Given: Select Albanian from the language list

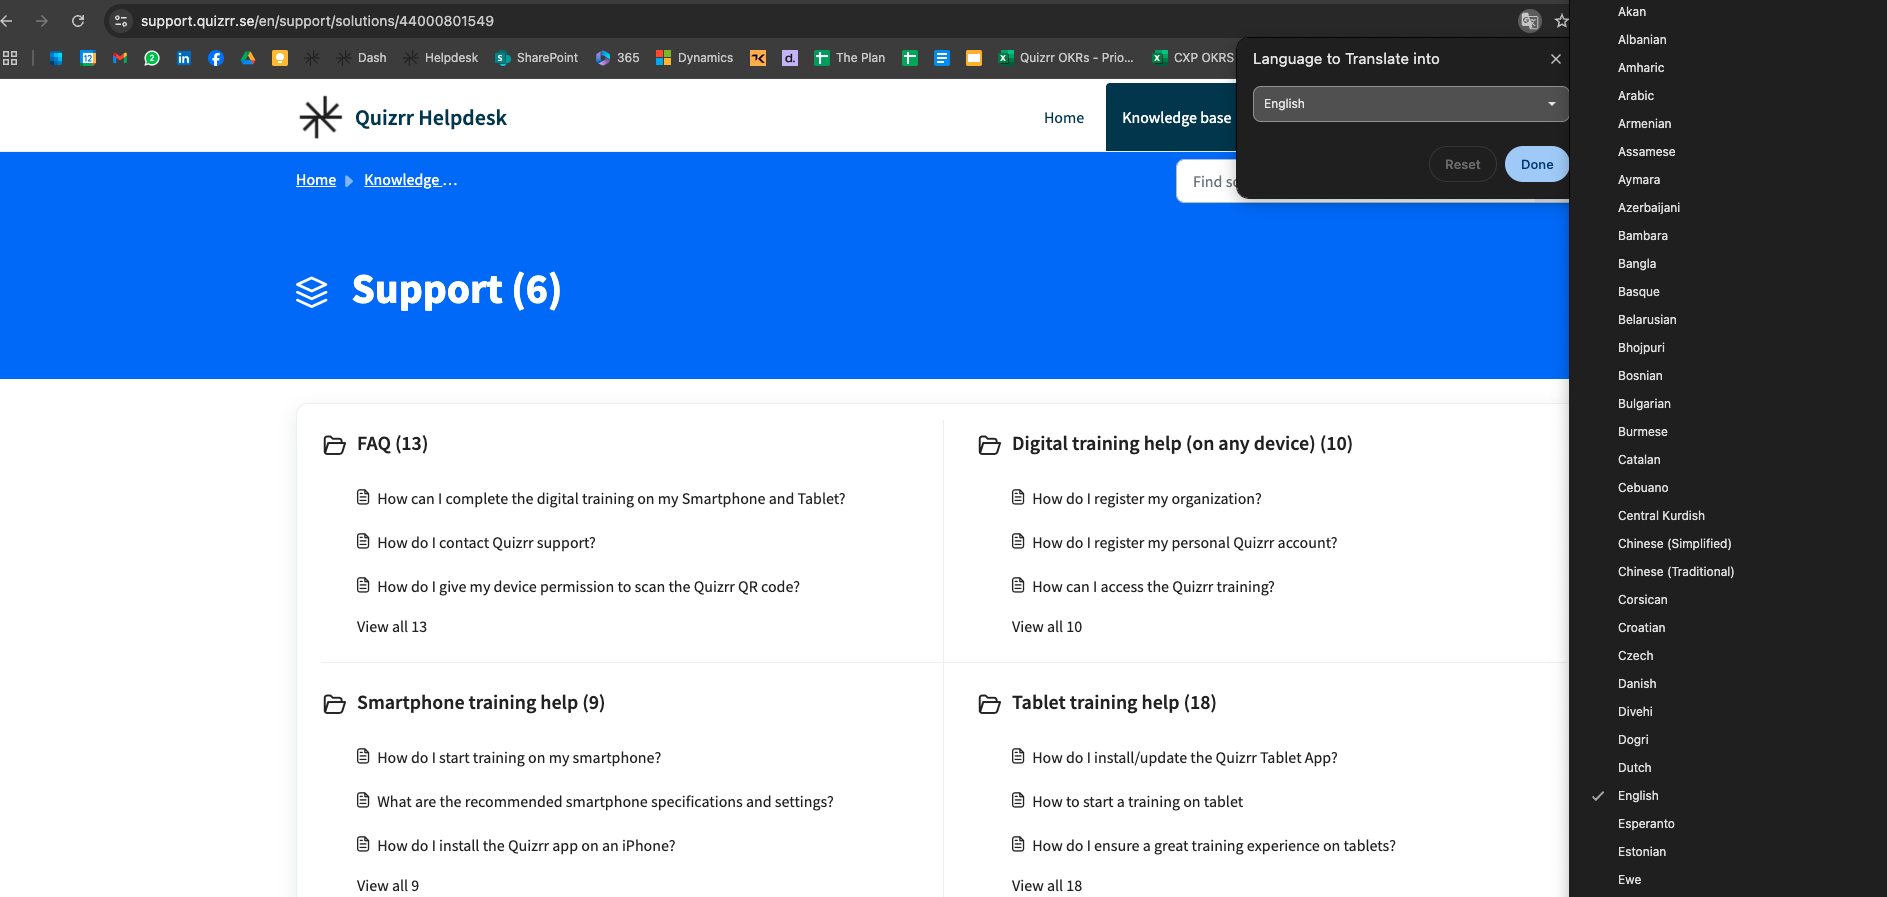Looking at the screenshot, I should point(1642,40).
